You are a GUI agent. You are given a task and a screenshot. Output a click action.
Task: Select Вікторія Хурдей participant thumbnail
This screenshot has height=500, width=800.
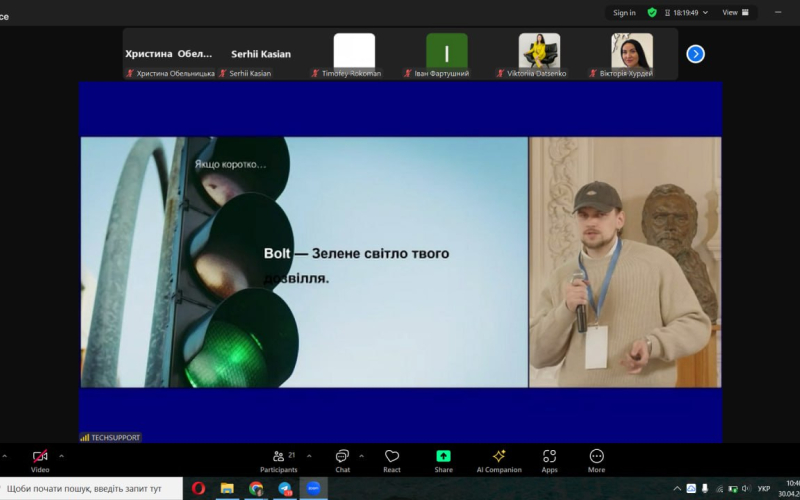tap(632, 54)
